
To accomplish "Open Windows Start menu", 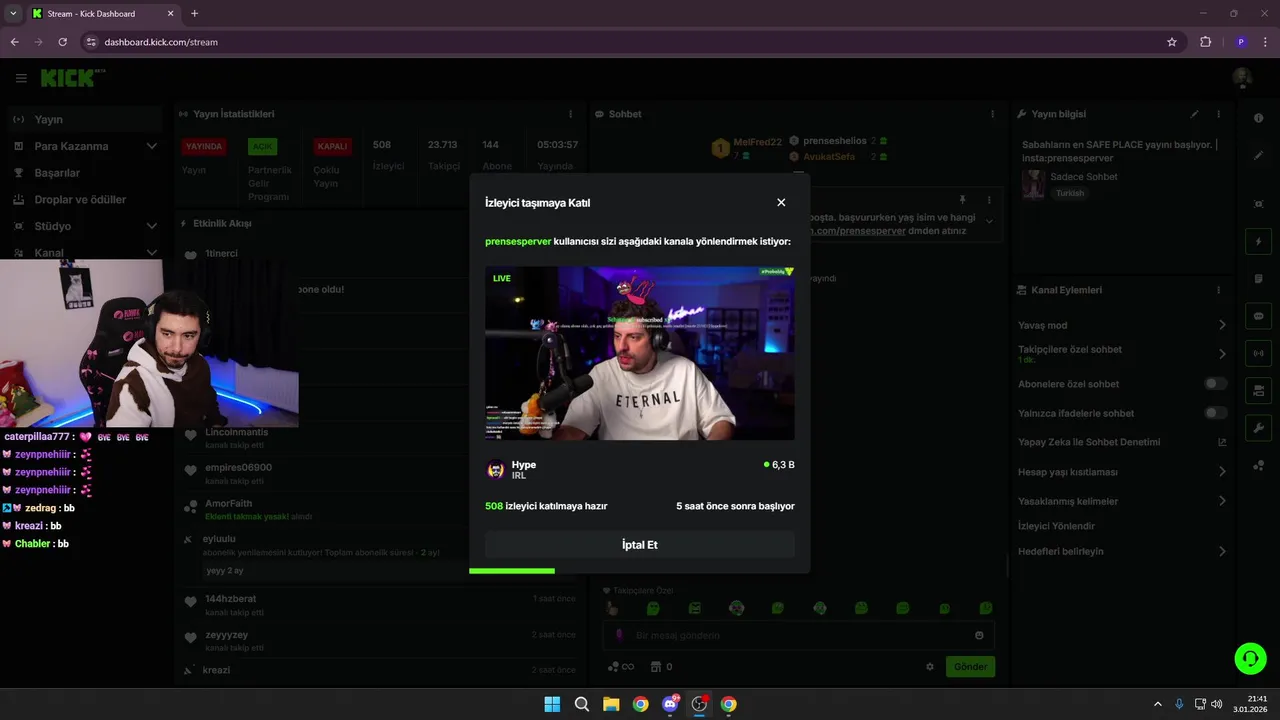I will click(x=552, y=704).
